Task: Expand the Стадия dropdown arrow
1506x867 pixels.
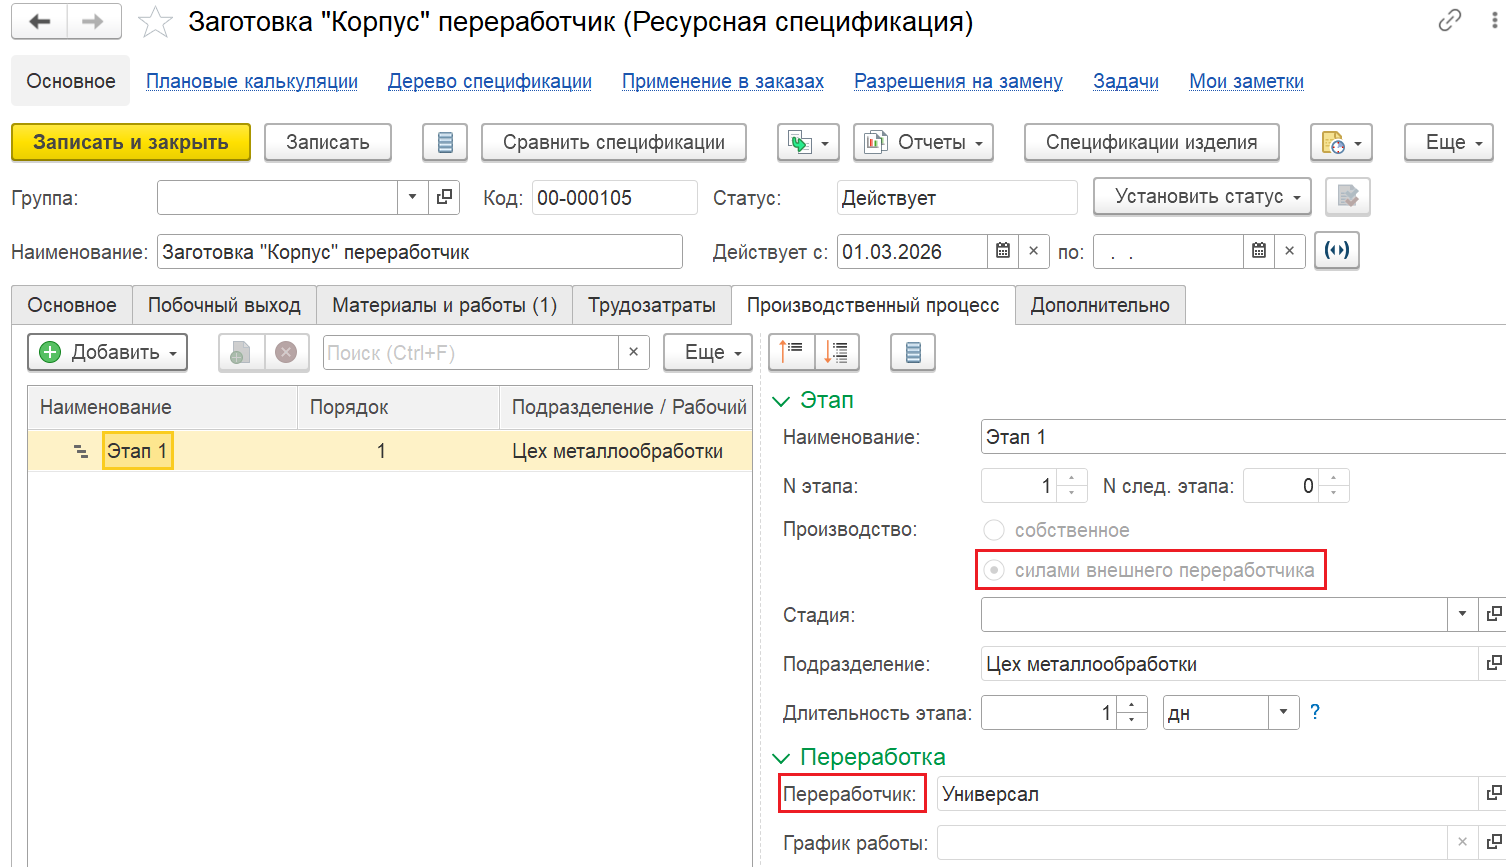Action: pyautogui.click(x=1462, y=614)
